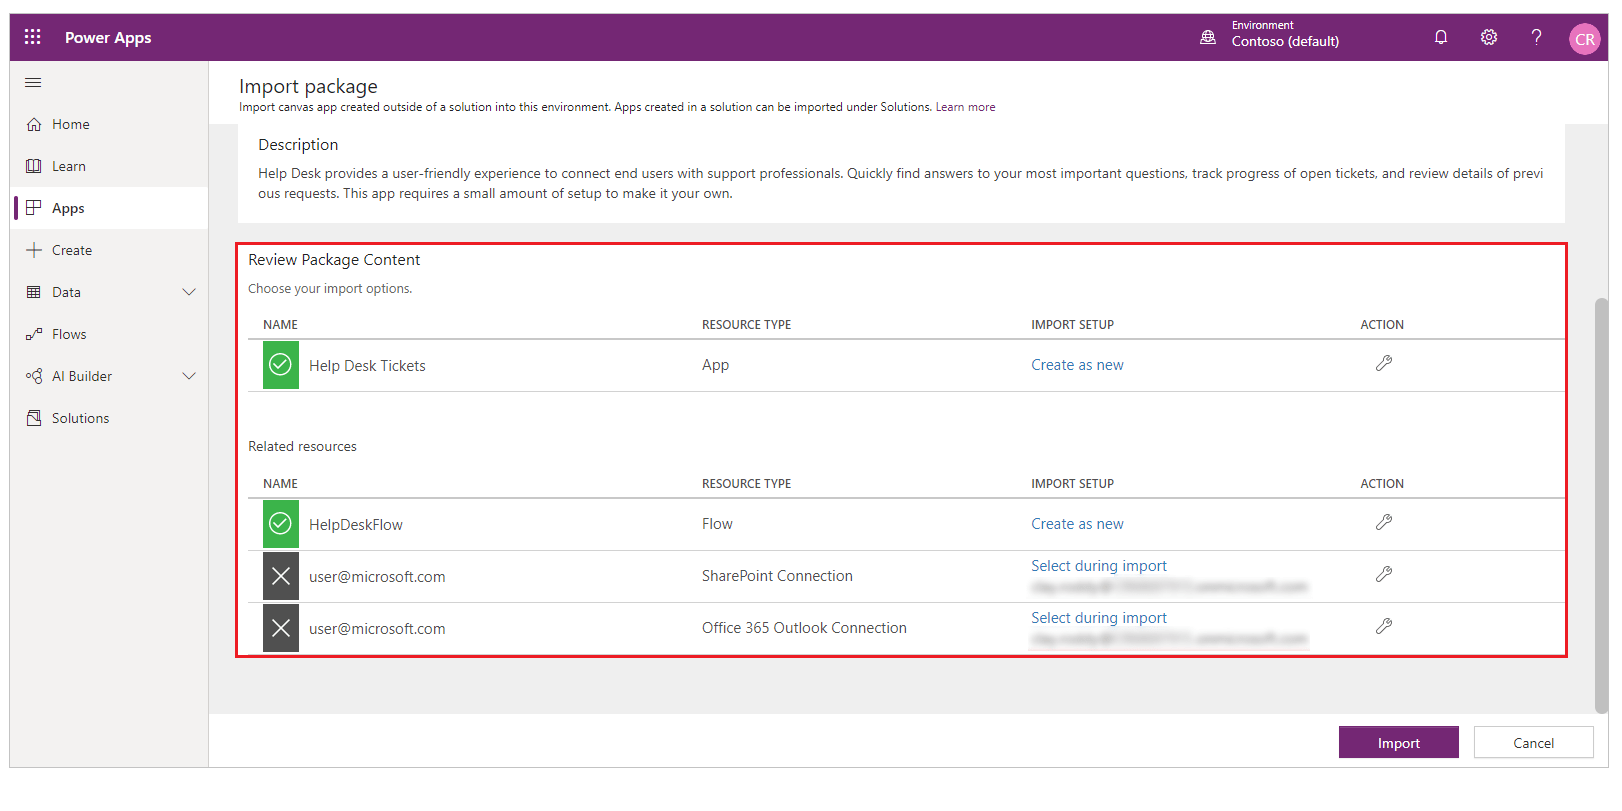
Task: Open the settings gear
Action: 1489,37
